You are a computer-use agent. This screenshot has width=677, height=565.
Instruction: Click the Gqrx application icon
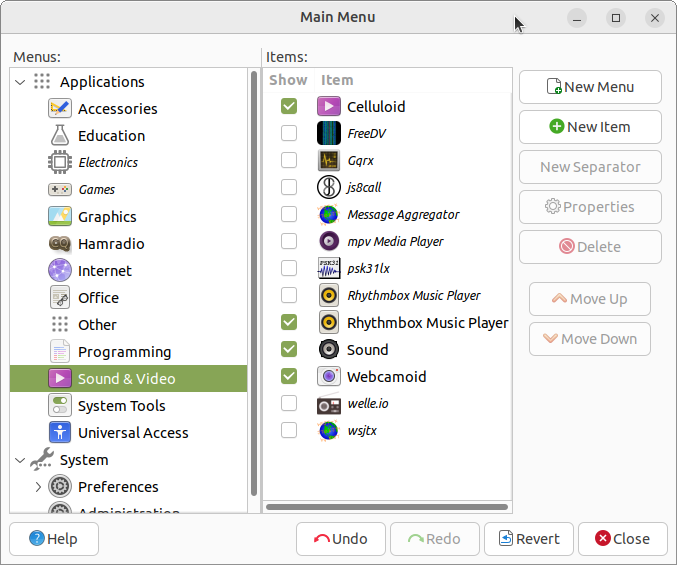(x=329, y=160)
